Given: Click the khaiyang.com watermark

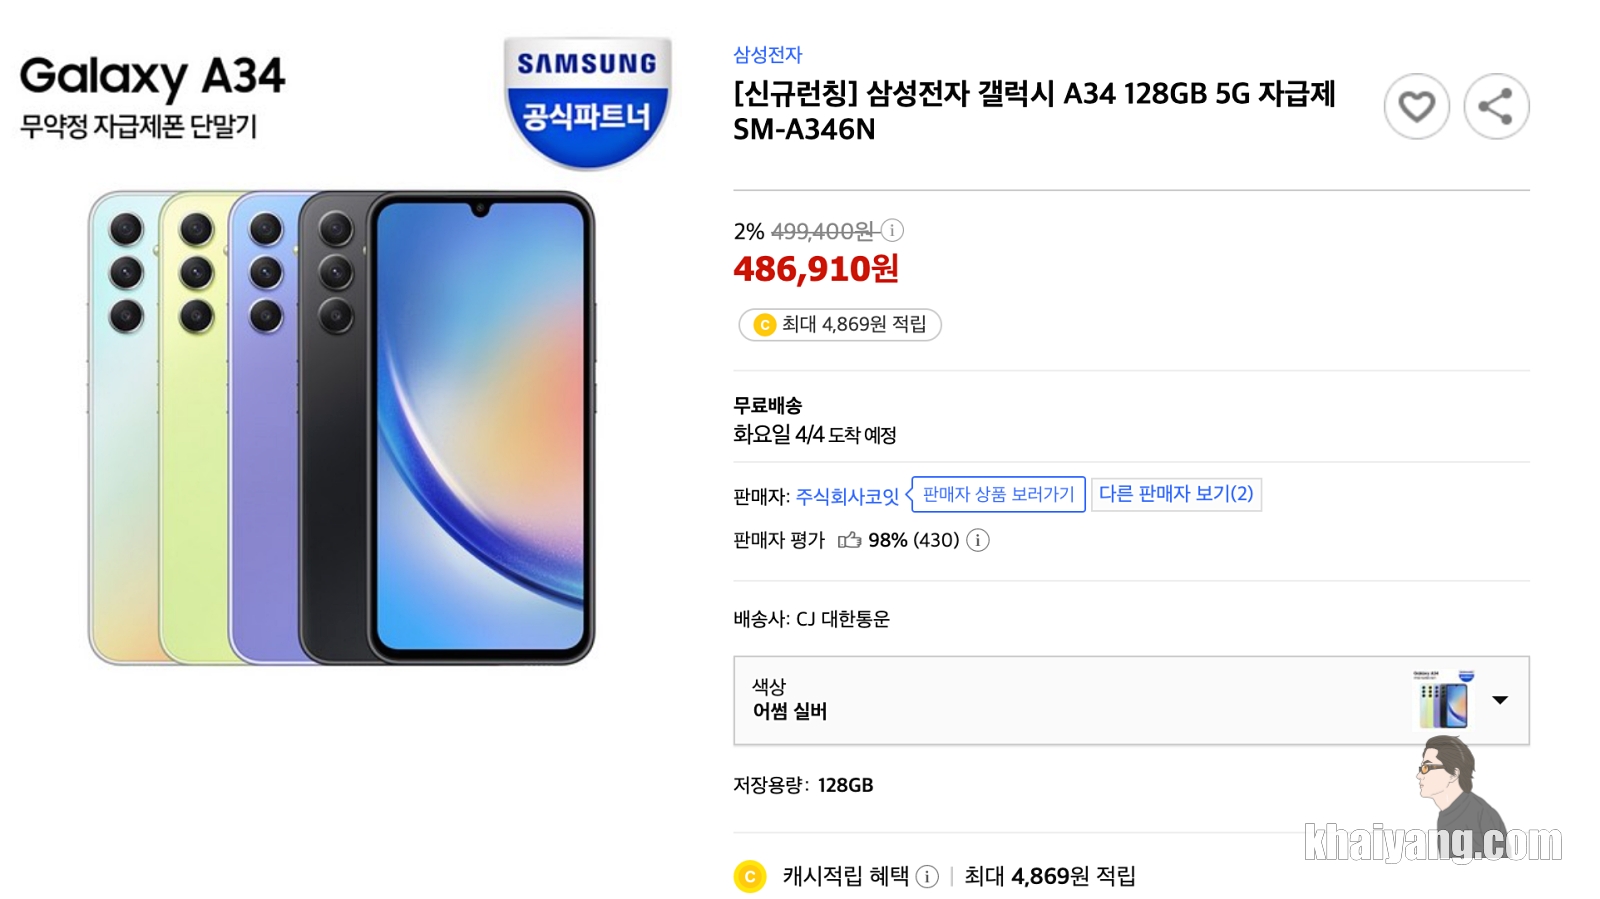Looking at the screenshot, I should 1433,843.
